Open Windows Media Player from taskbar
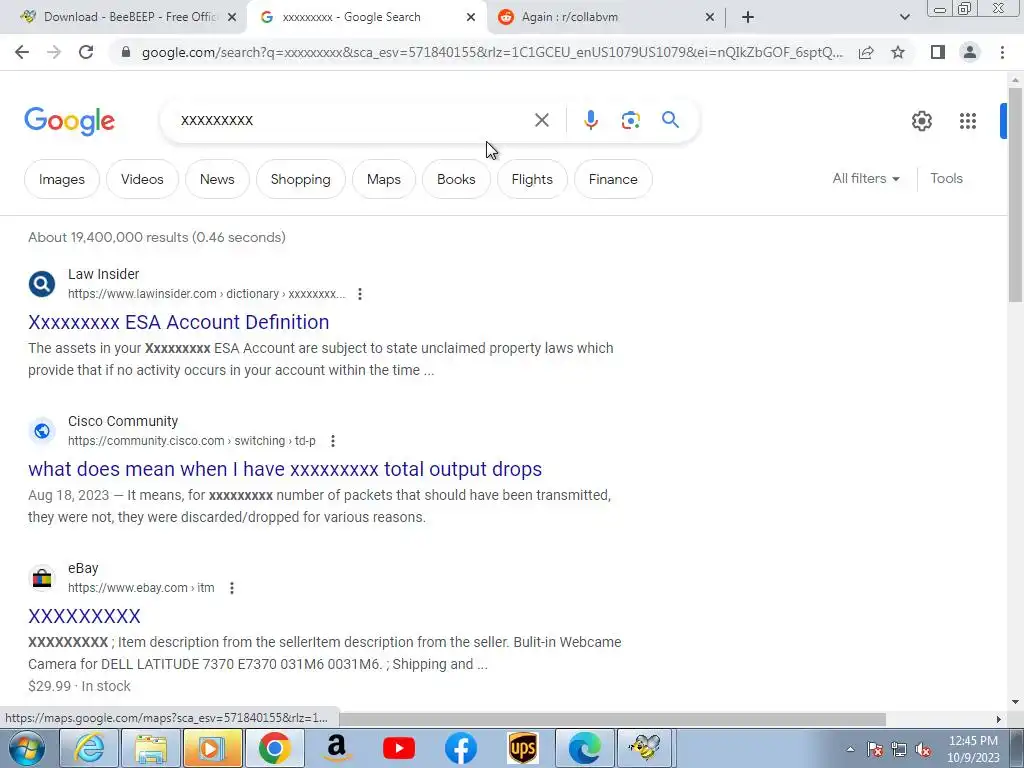This screenshot has height=768, width=1024. point(213,748)
